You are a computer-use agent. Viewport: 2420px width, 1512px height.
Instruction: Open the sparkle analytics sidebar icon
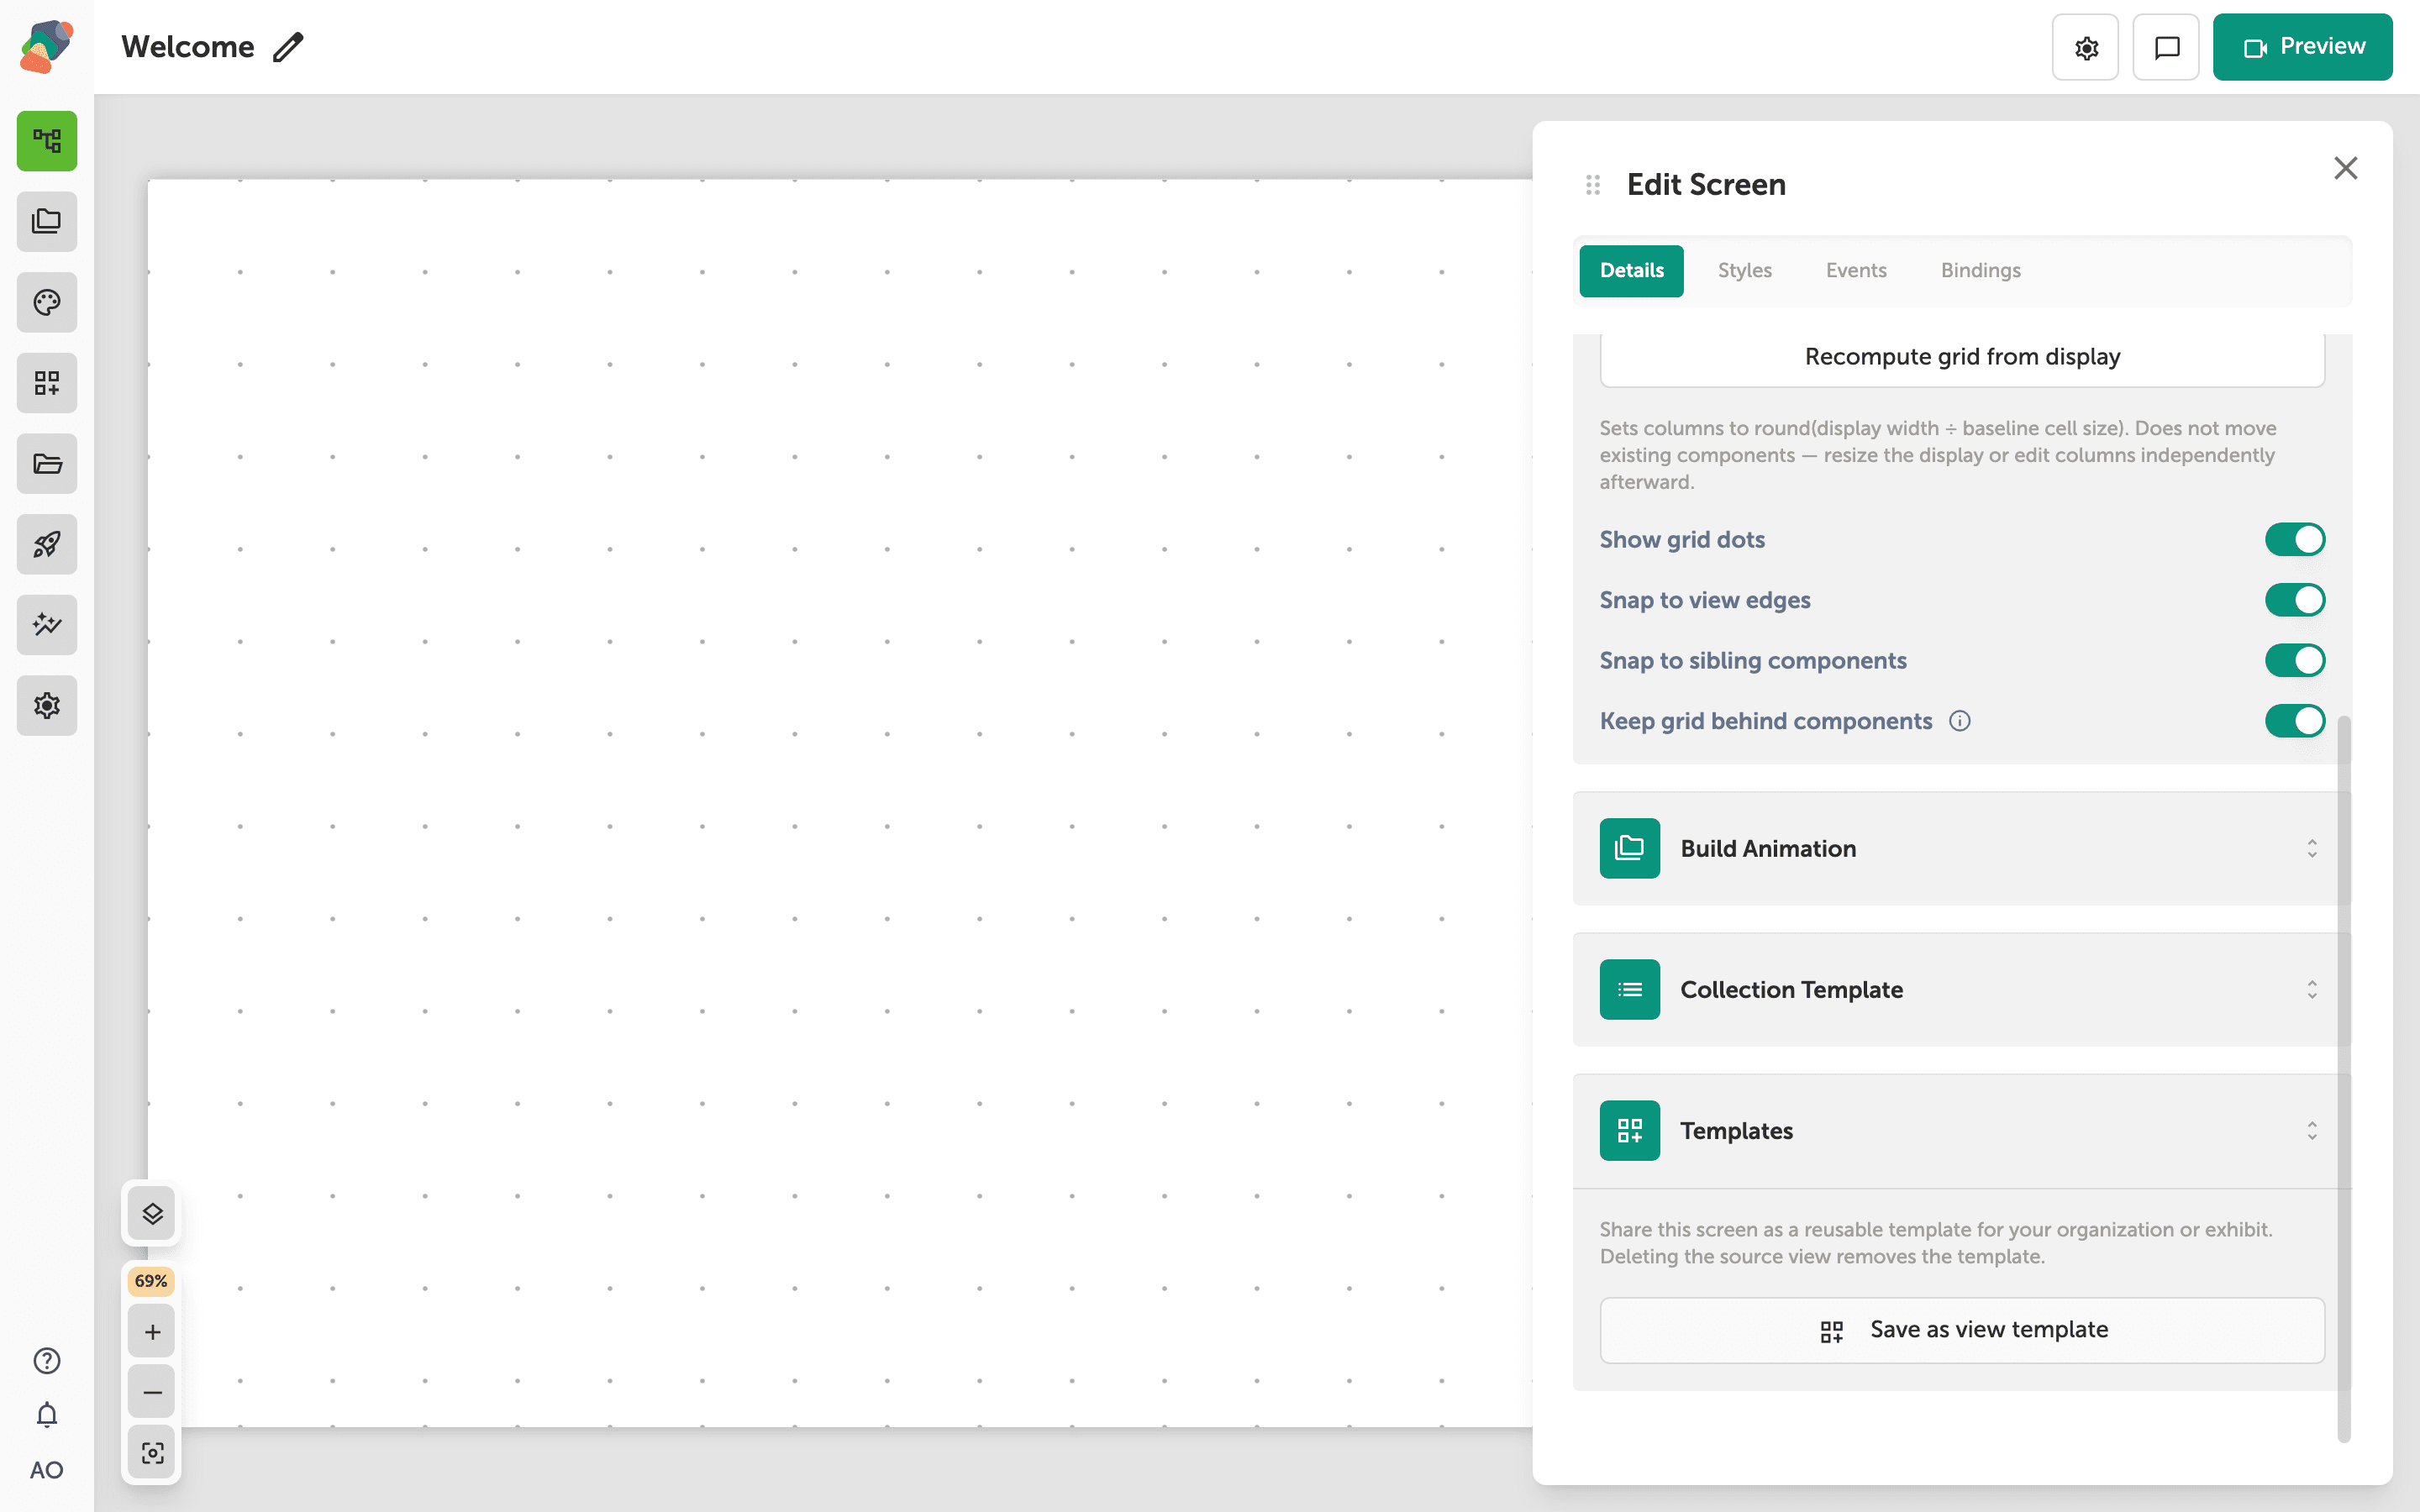tap(47, 625)
